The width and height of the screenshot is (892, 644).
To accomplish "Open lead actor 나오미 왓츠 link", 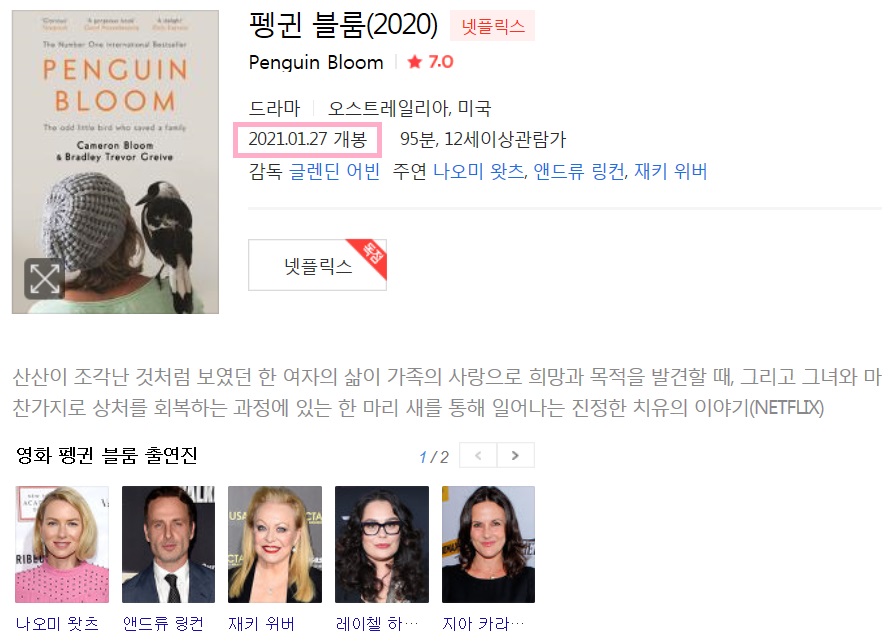I will click(478, 171).
